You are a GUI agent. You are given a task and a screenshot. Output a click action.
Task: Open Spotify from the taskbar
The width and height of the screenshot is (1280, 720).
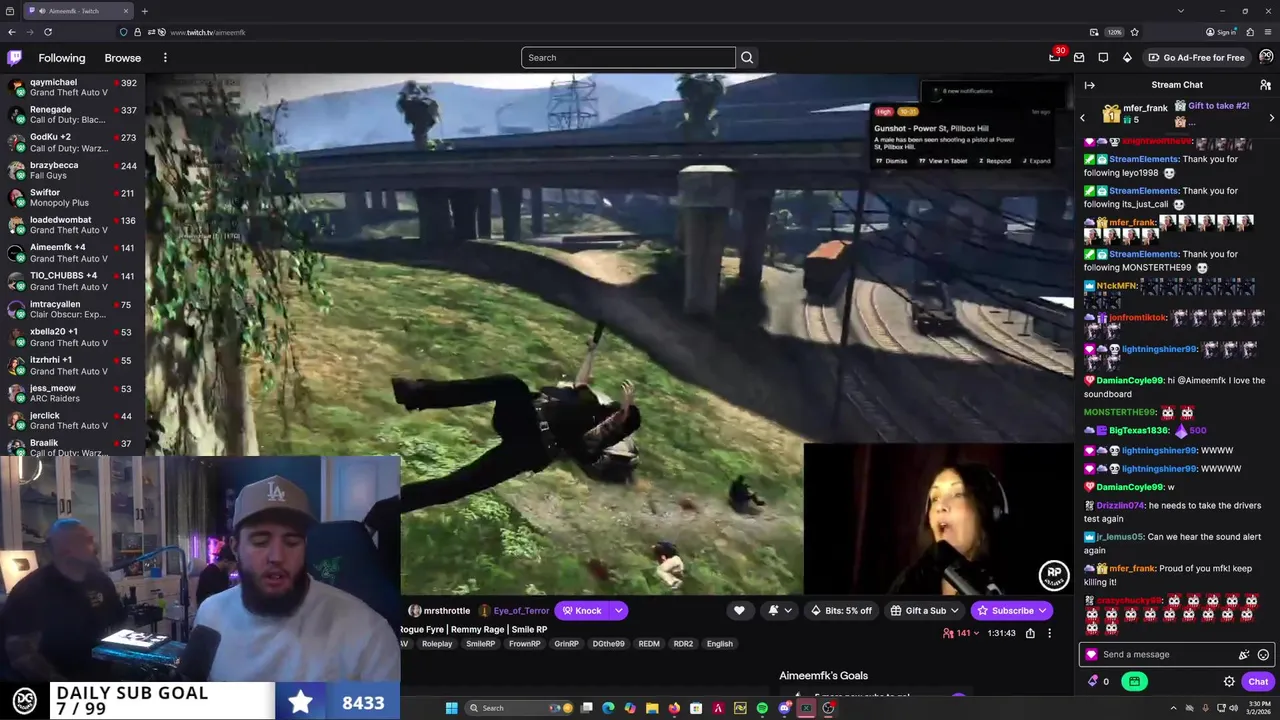762,708
